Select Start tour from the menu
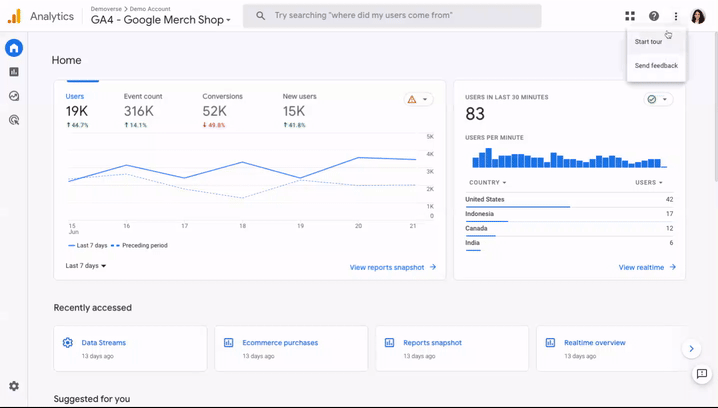 648,42
